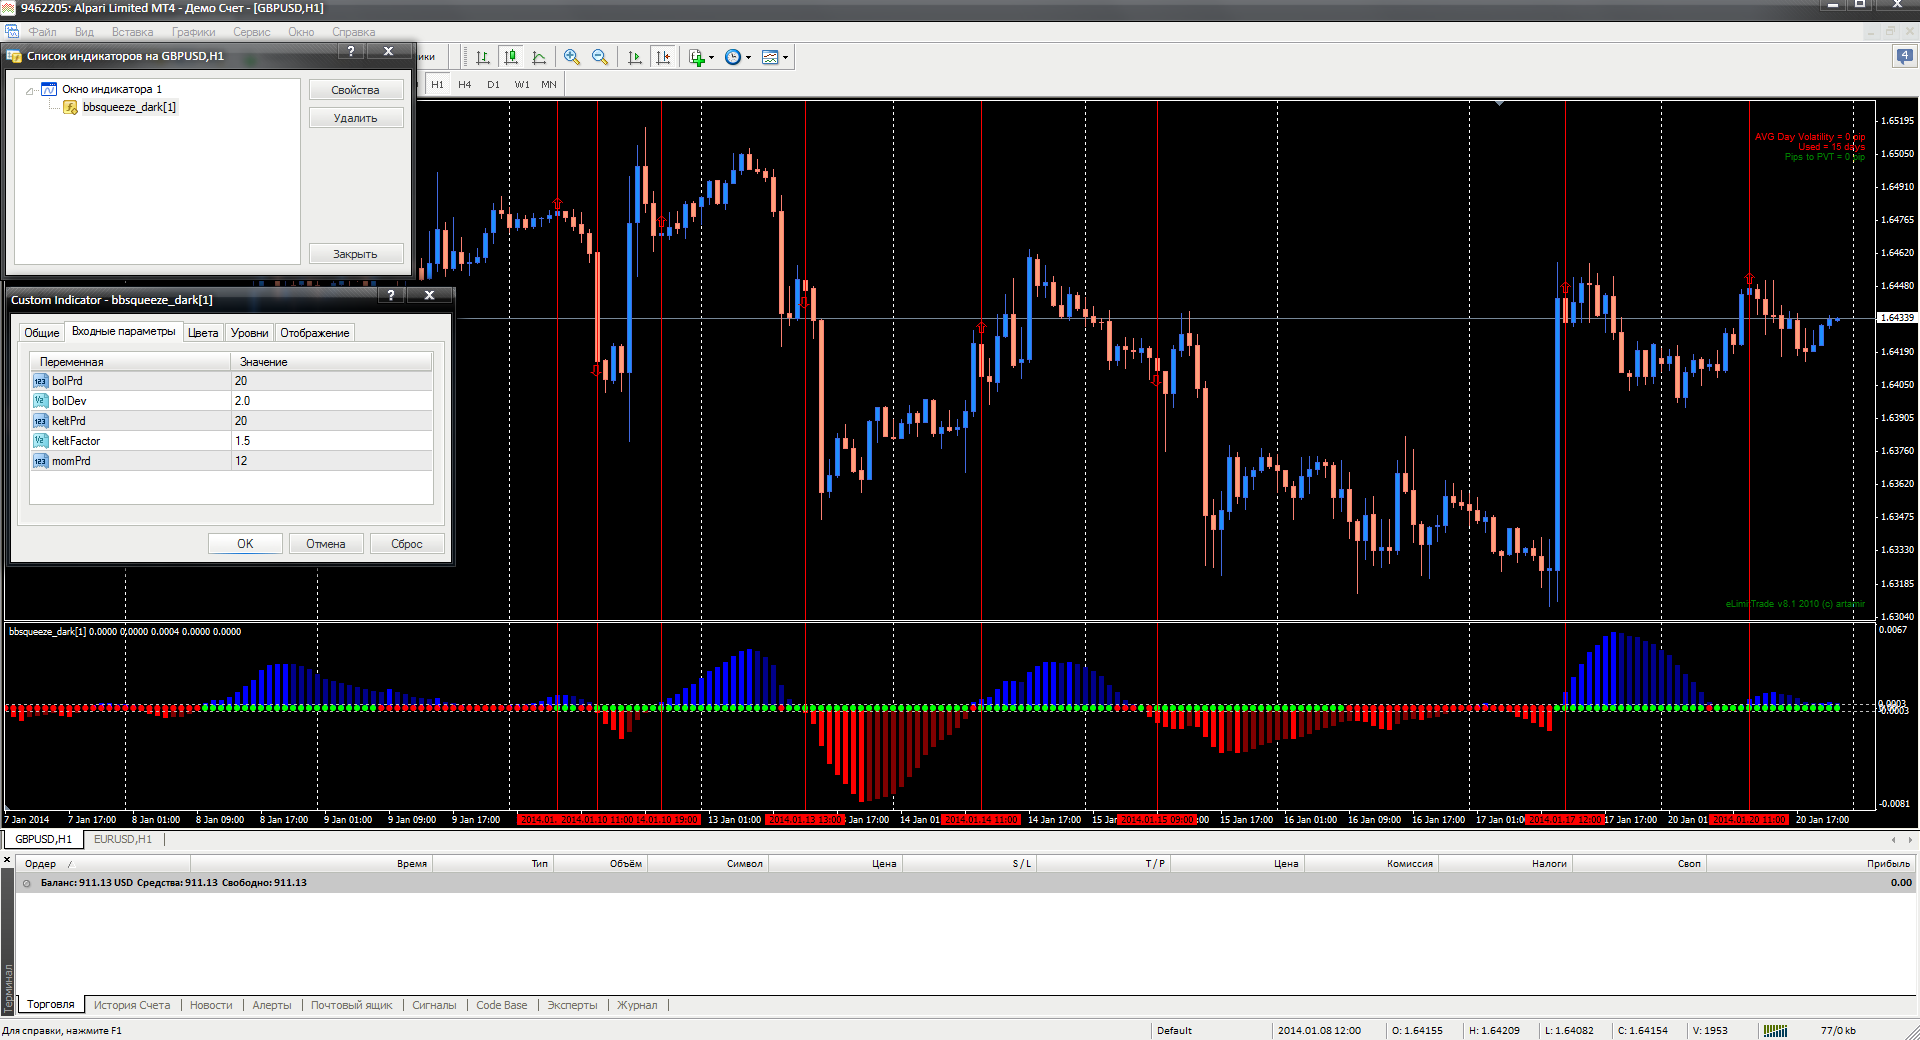The width and height of the screenshot is (1920, 1040).
Task: Select the keltFactor value field
Action: coord(332,441)
